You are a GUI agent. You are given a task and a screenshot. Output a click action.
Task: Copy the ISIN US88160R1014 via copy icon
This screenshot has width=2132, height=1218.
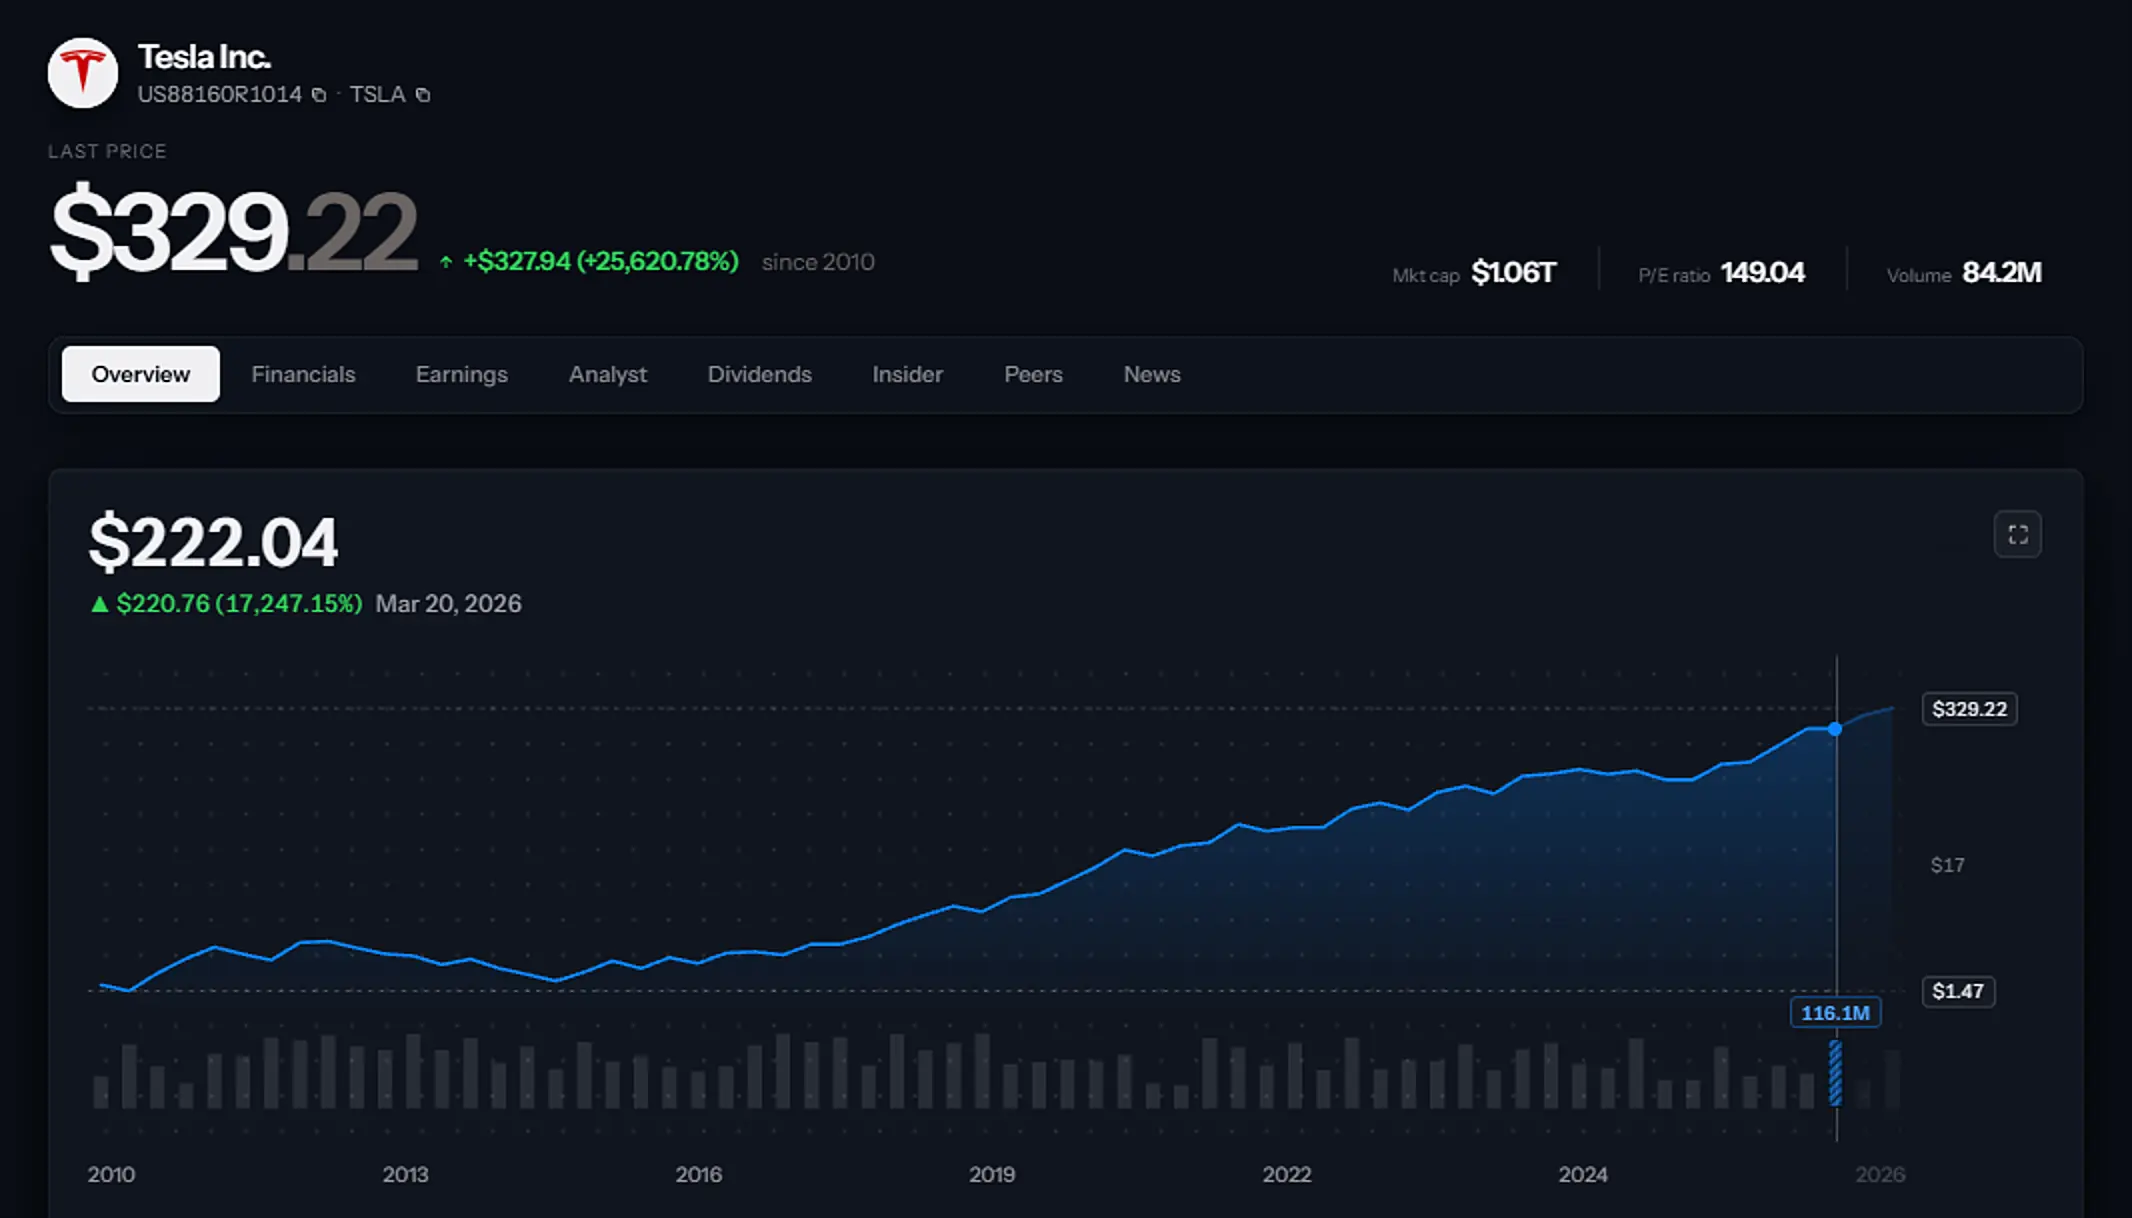[319, 95]
